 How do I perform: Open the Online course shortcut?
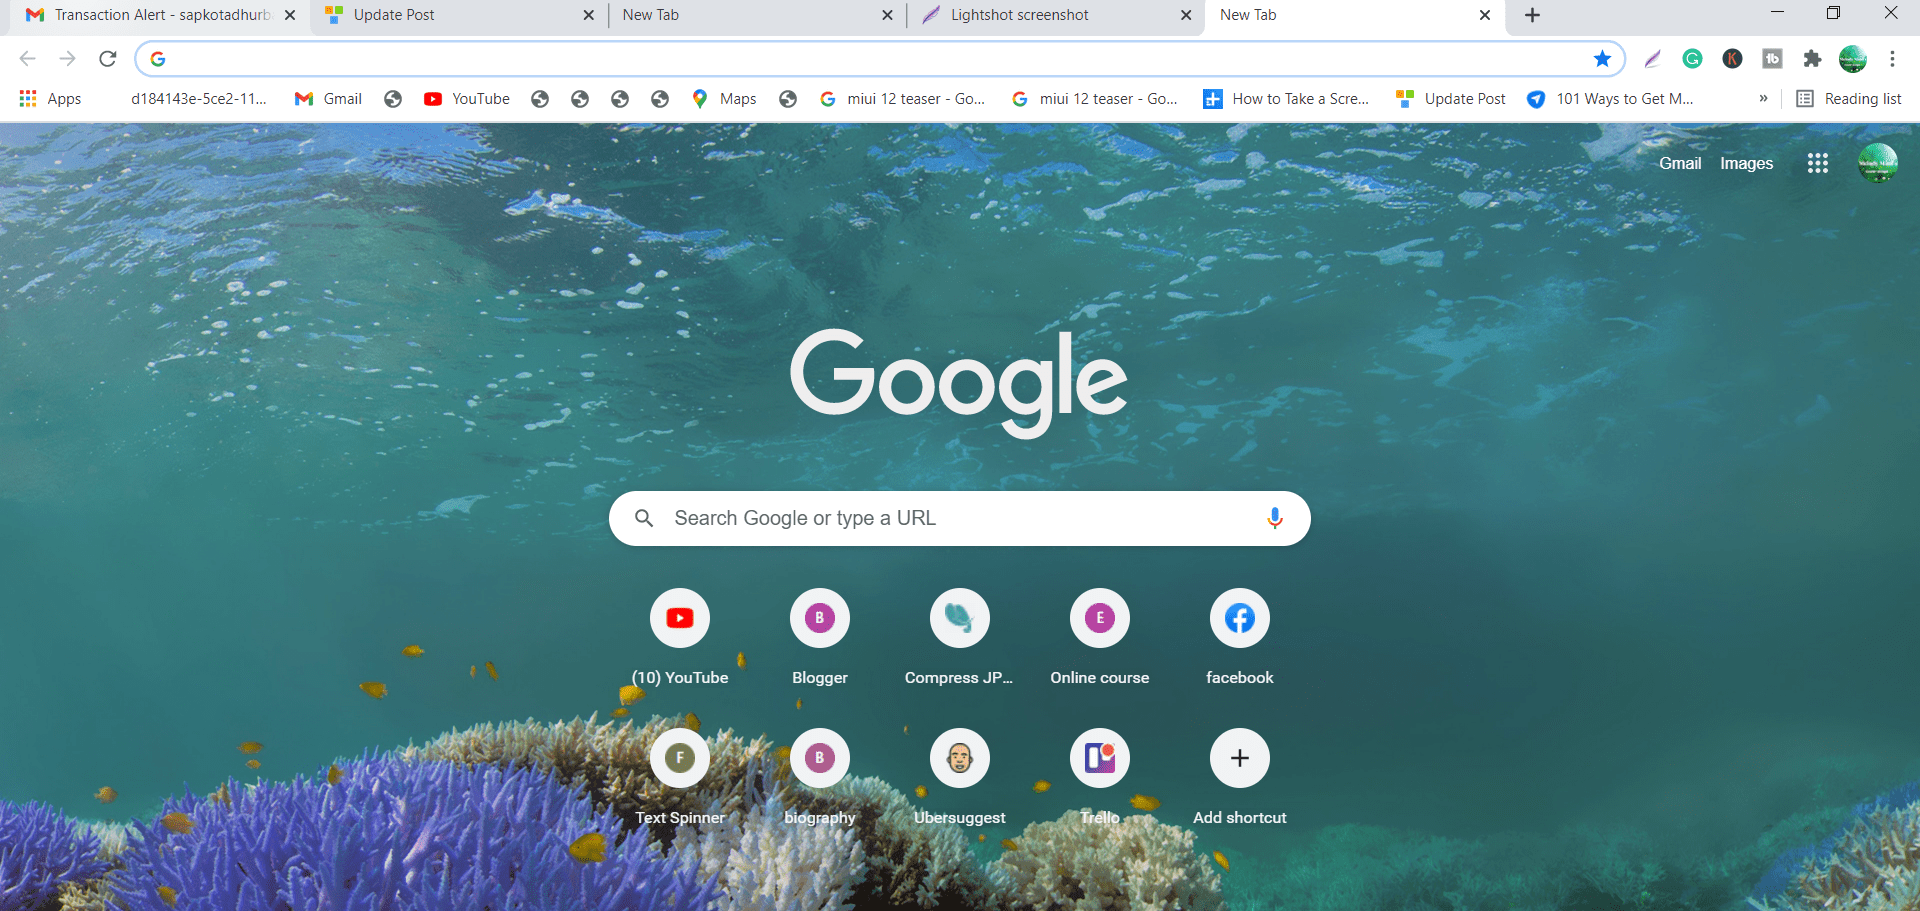pos(1100,637)
